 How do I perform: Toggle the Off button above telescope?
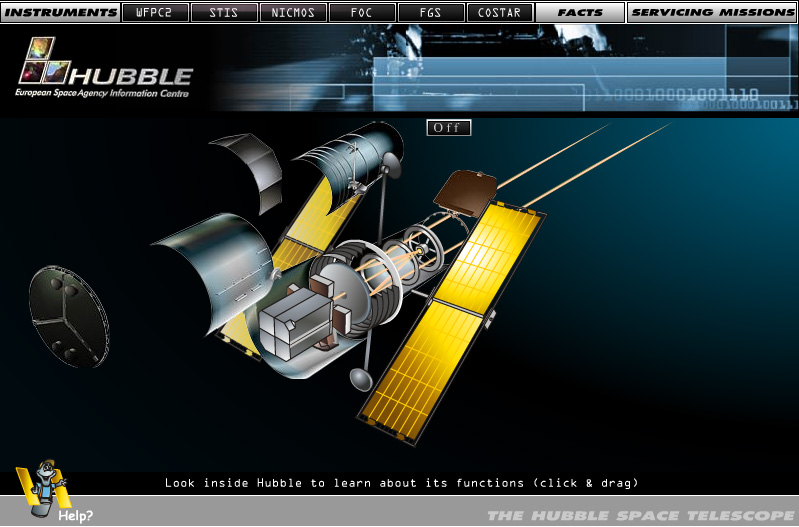pyautogui.click(x=448, y=128)
